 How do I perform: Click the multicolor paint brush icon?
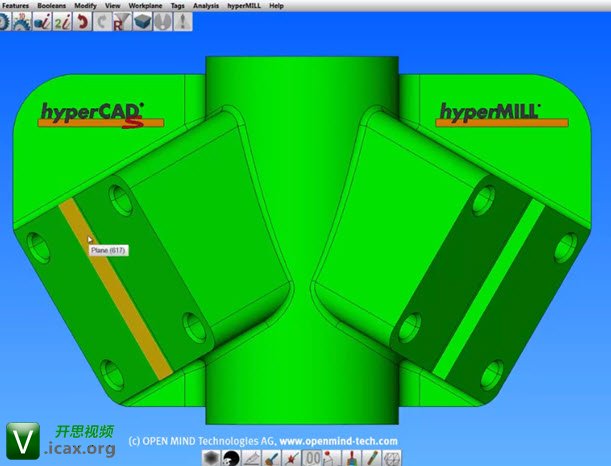(x=352, y=458)
